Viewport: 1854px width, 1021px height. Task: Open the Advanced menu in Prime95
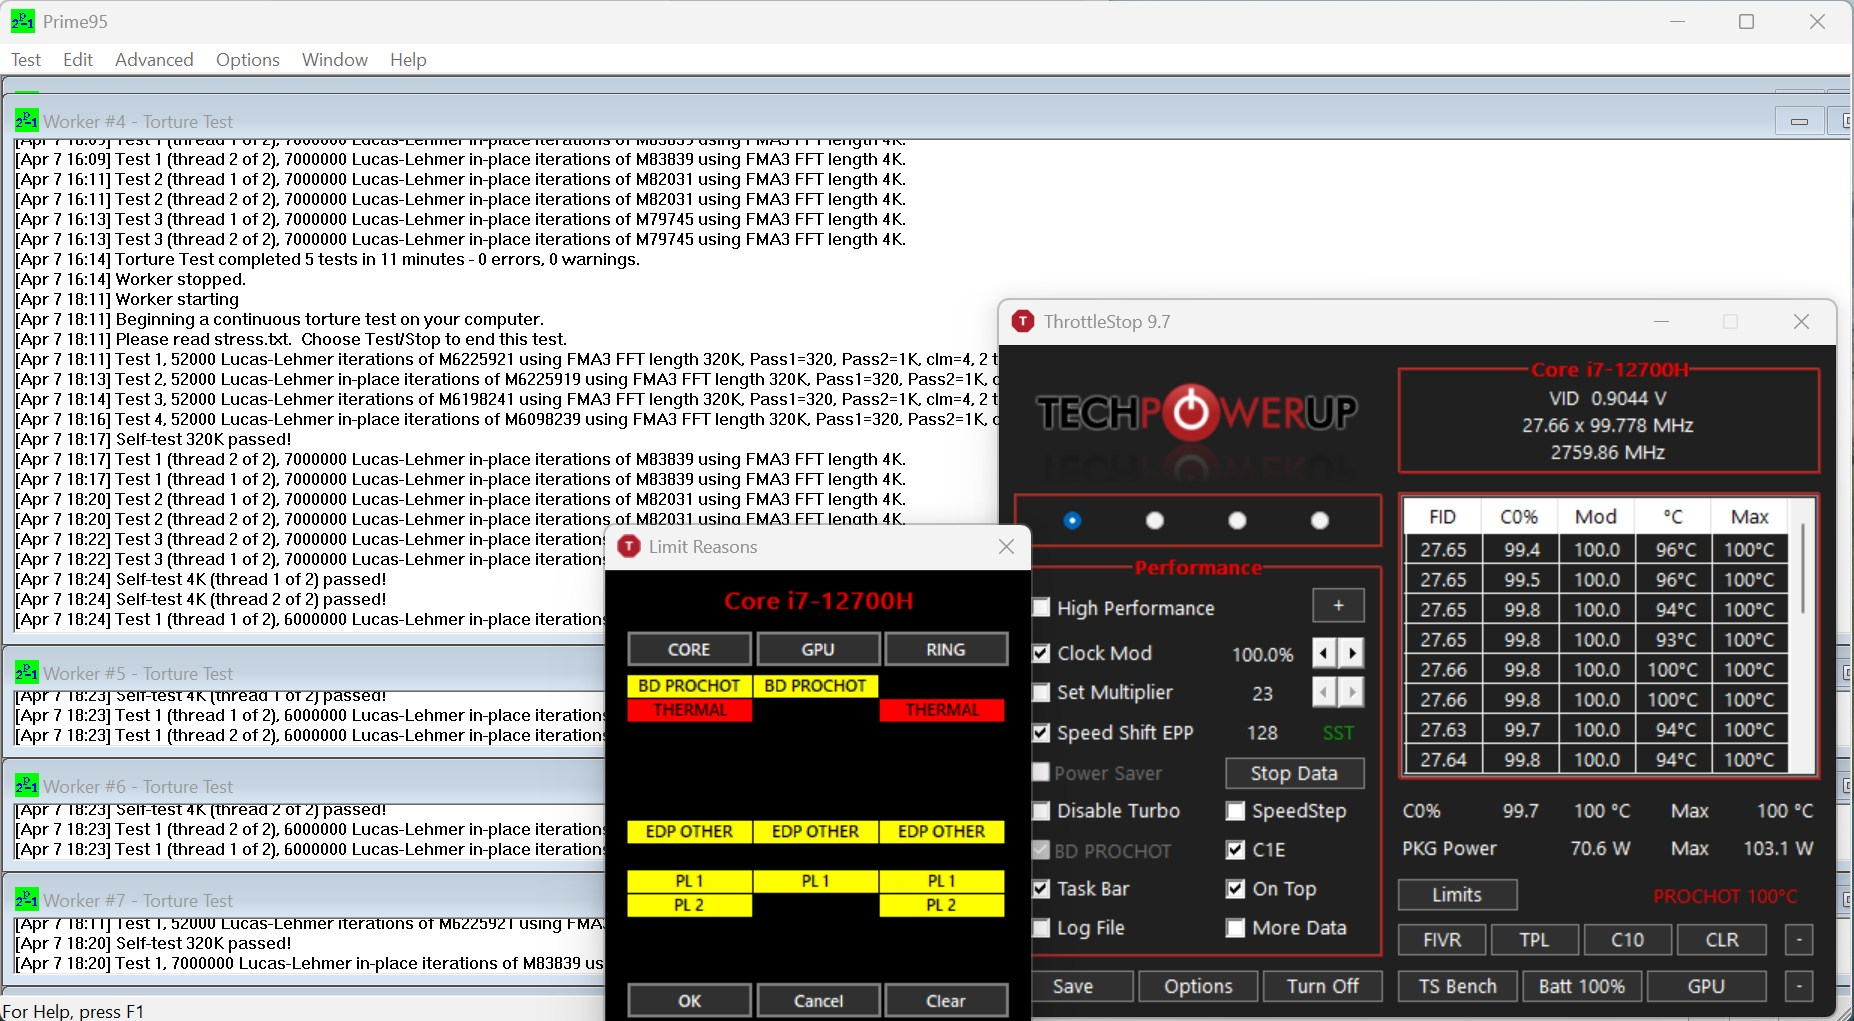pos(154,60)
